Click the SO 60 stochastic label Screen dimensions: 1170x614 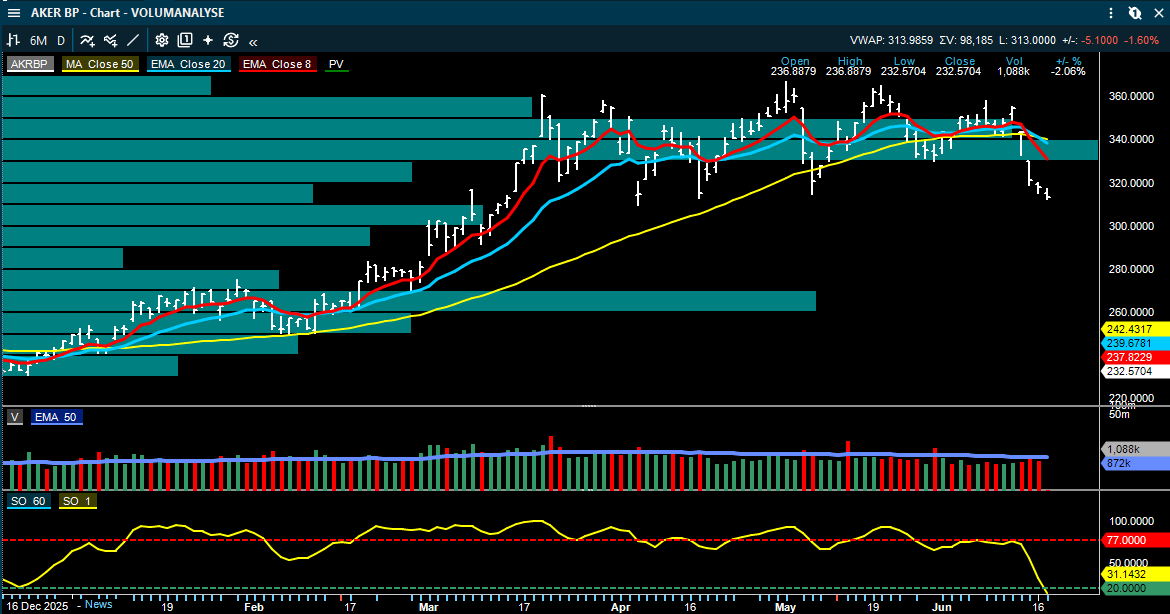pyautogui.click(x=28, y=501)
